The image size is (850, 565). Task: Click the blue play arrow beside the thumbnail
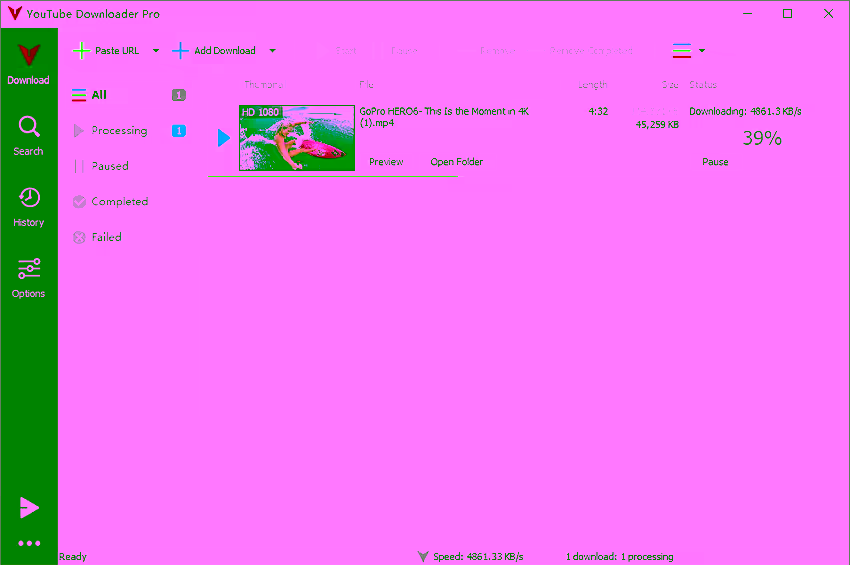pyautogui.click(x=224, y=138)
